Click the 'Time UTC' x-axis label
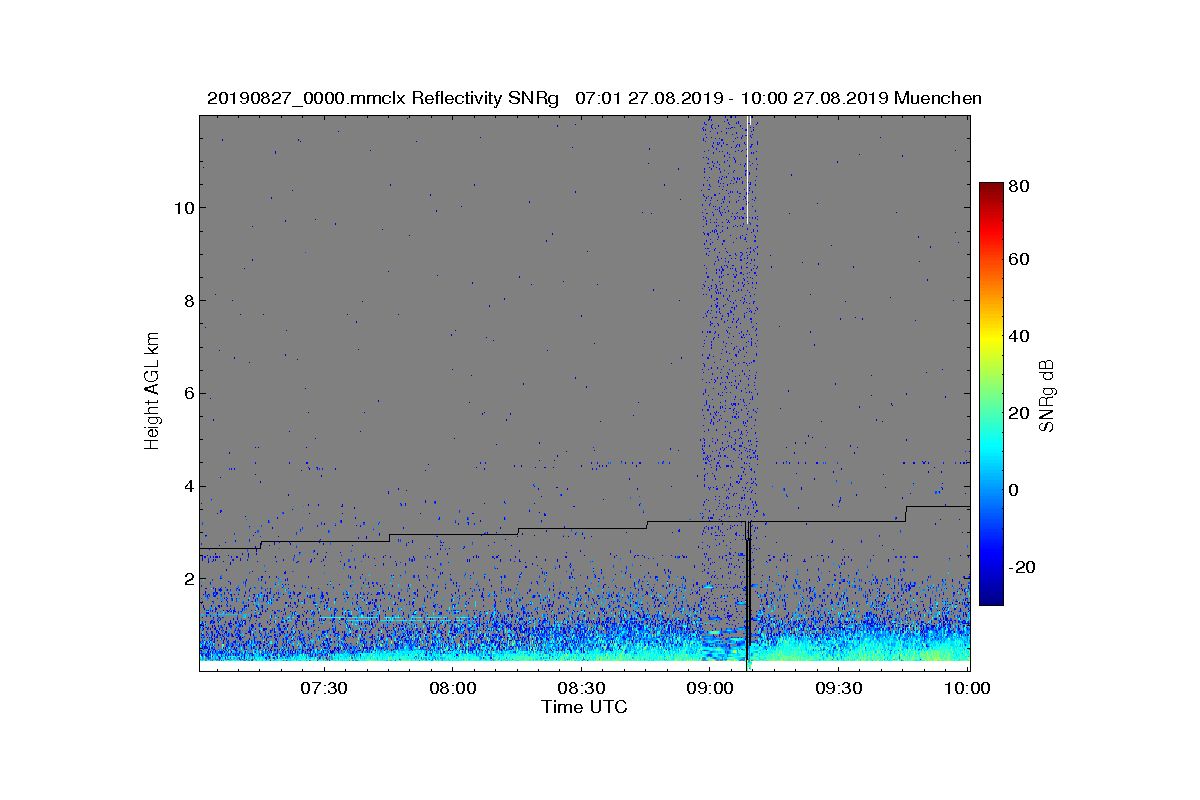The width and height of the screenshot is (1200, 800). (585, 707)
